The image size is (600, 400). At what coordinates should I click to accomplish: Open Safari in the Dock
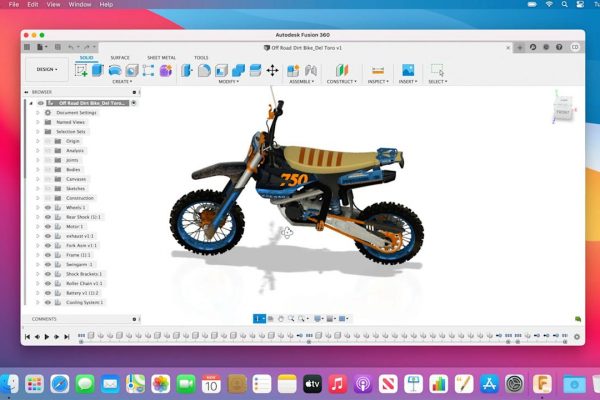pos(60,384)
